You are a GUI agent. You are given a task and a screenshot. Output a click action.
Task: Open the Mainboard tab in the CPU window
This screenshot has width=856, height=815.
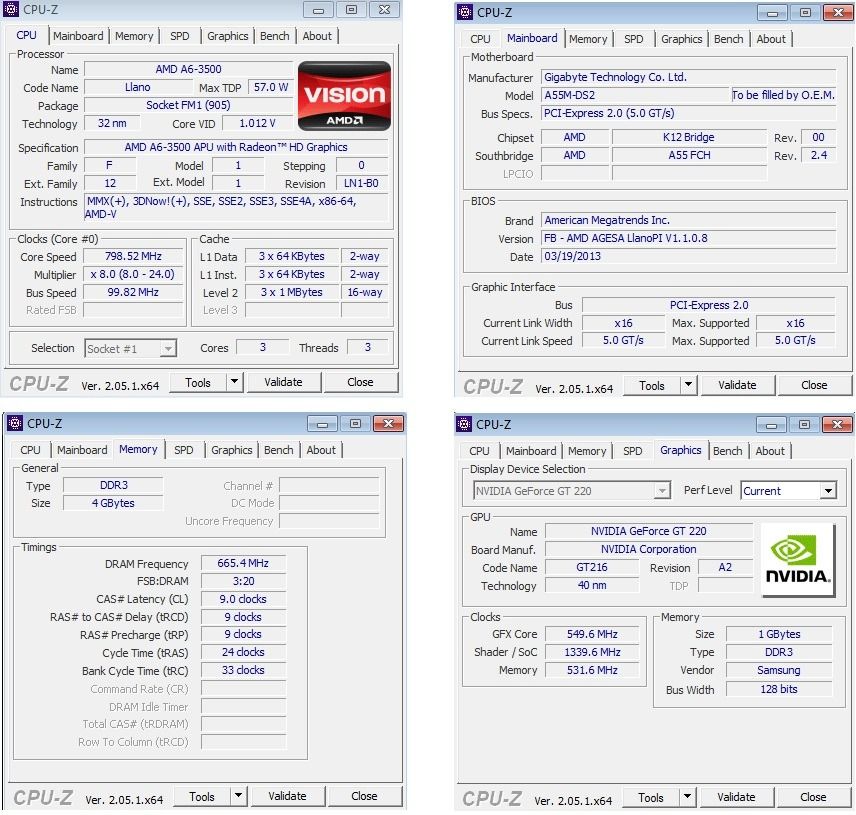coord(78,36)
